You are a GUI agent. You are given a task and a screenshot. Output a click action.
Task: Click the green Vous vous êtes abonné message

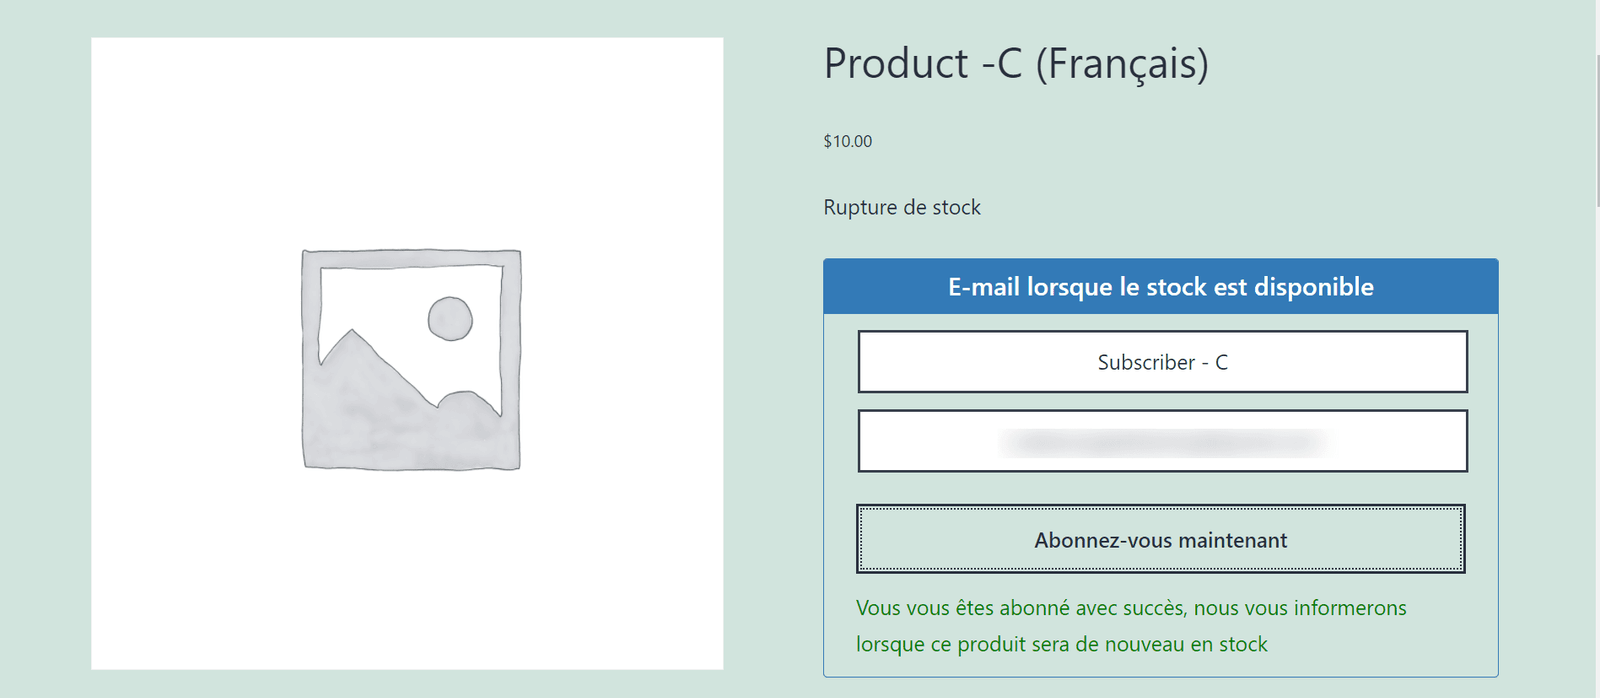(1131, 626)
